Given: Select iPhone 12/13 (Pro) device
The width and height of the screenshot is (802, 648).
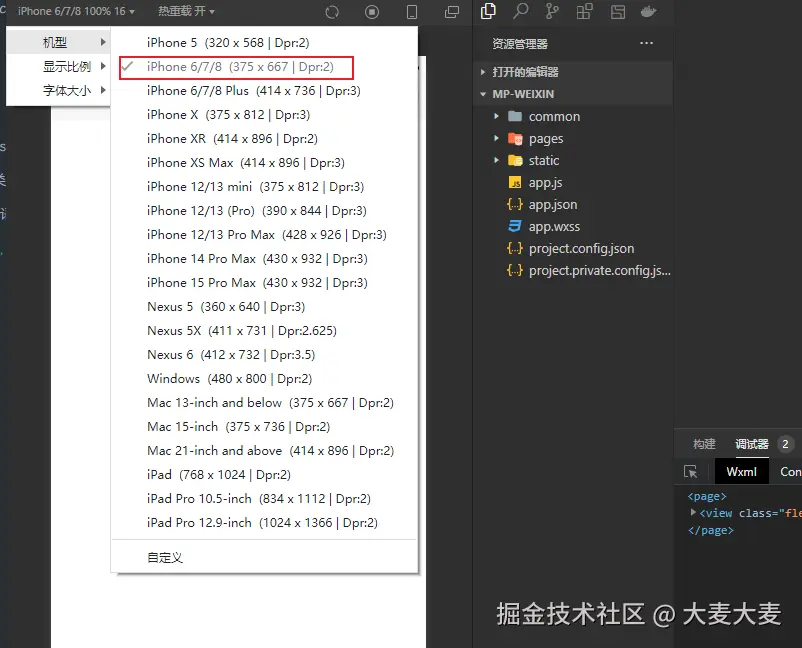Looking at the screenshot, I should tap(264, 211).
